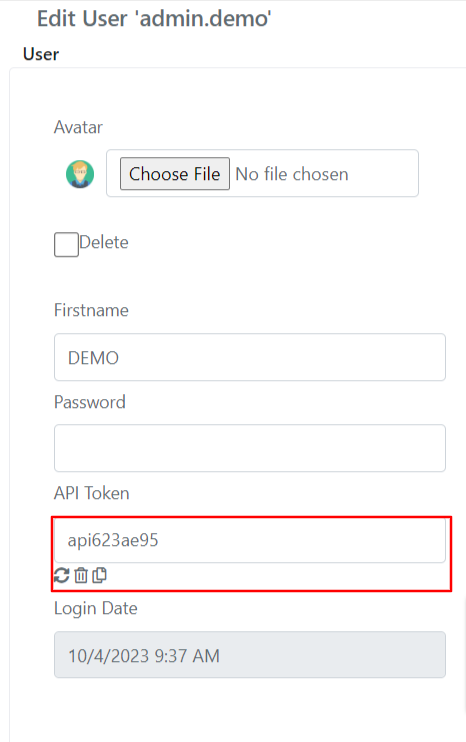Click the Password label
Image resolution: width=466 pixels, height=742 pixels.
pyautogui.click(x=90, y=402)
